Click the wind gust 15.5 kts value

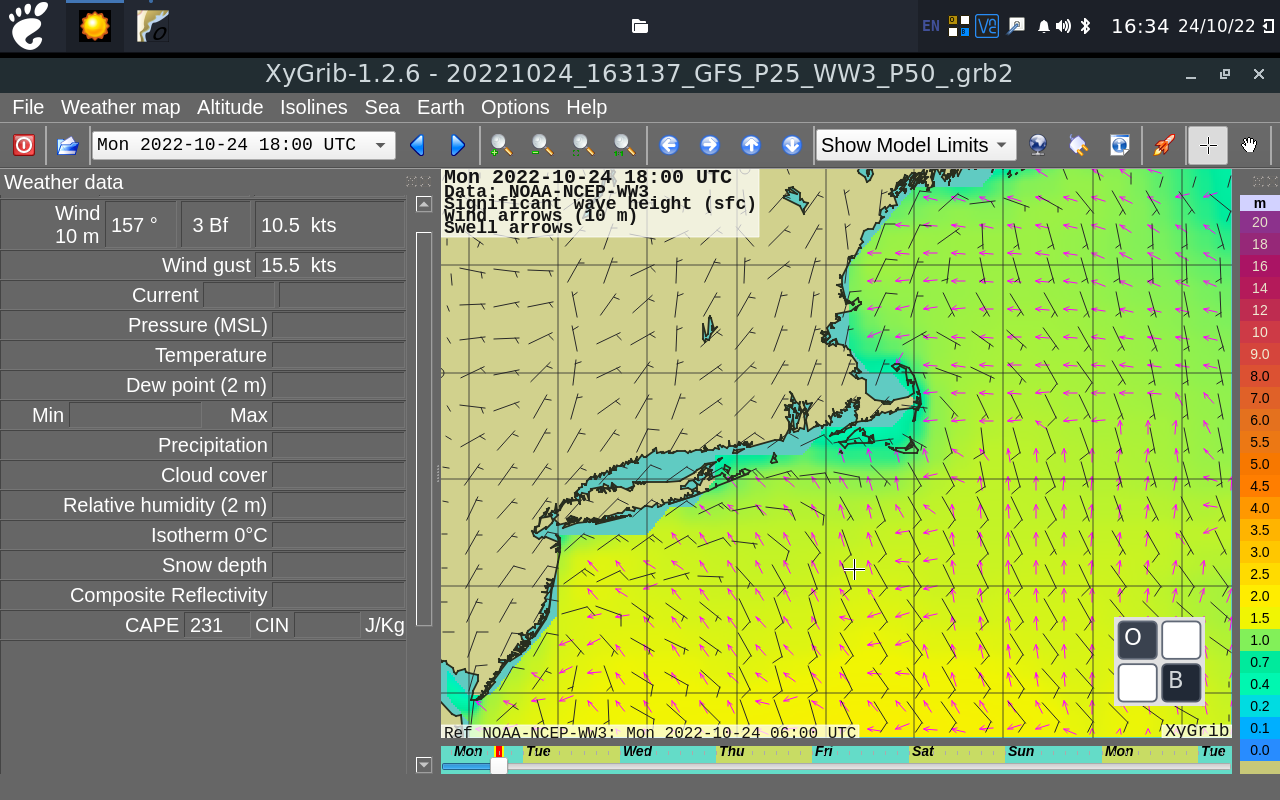[x=330, y=265]
